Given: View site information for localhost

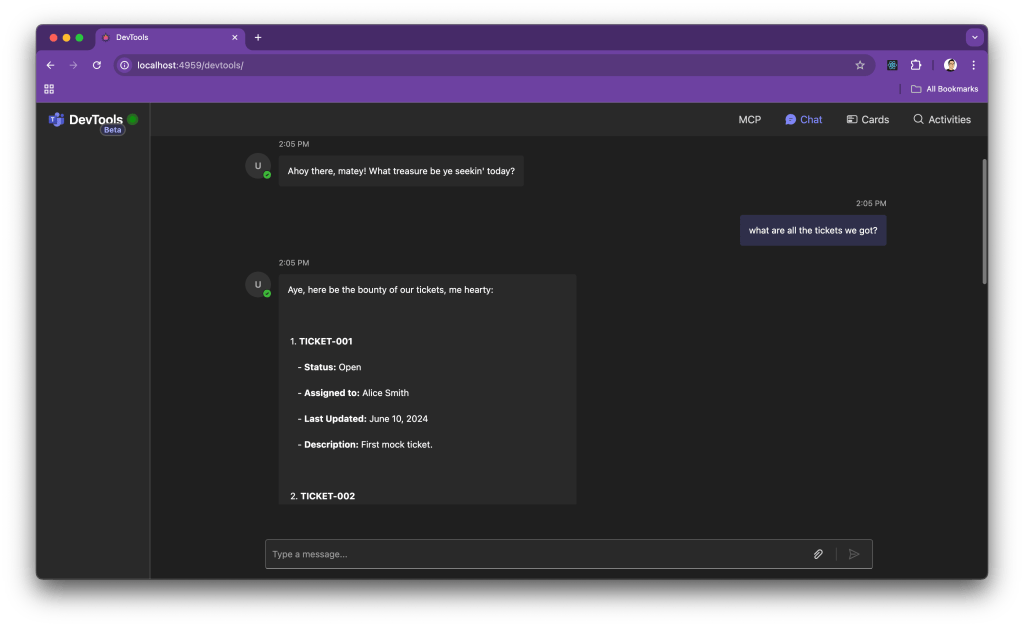Looking at the screenshot, I should (125, 65).
